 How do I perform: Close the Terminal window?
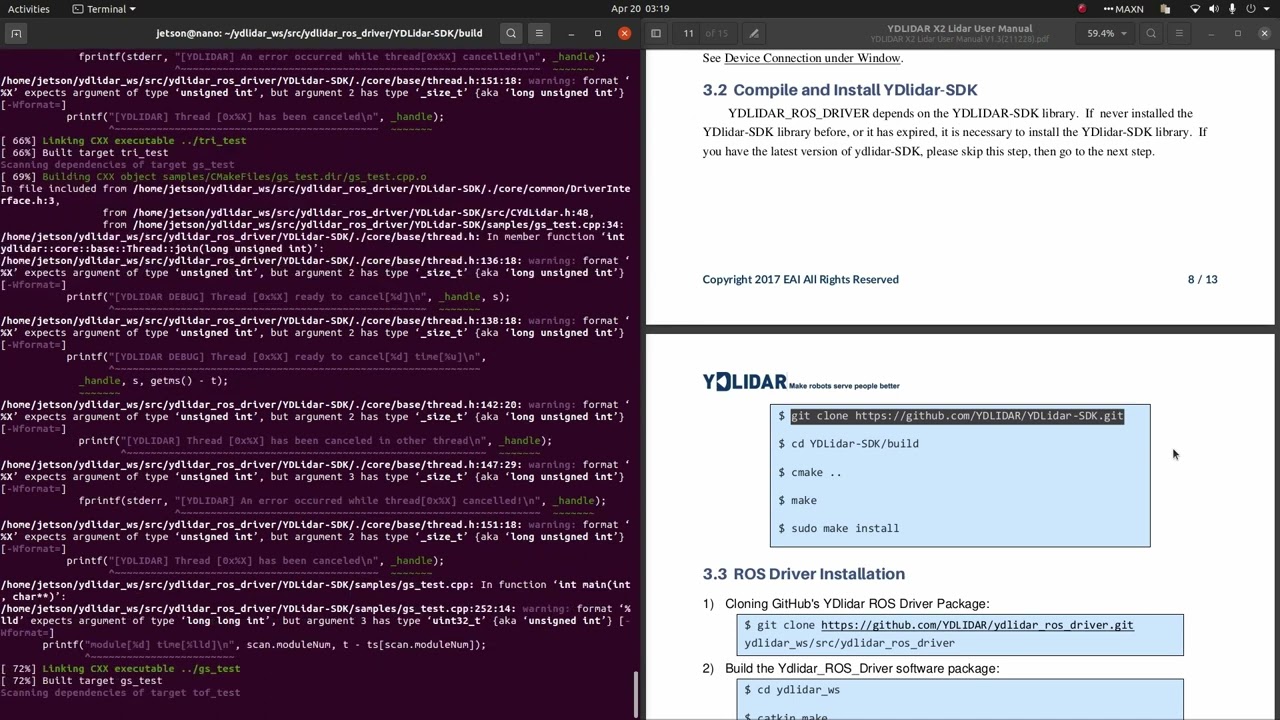click(x=625, y=33)
